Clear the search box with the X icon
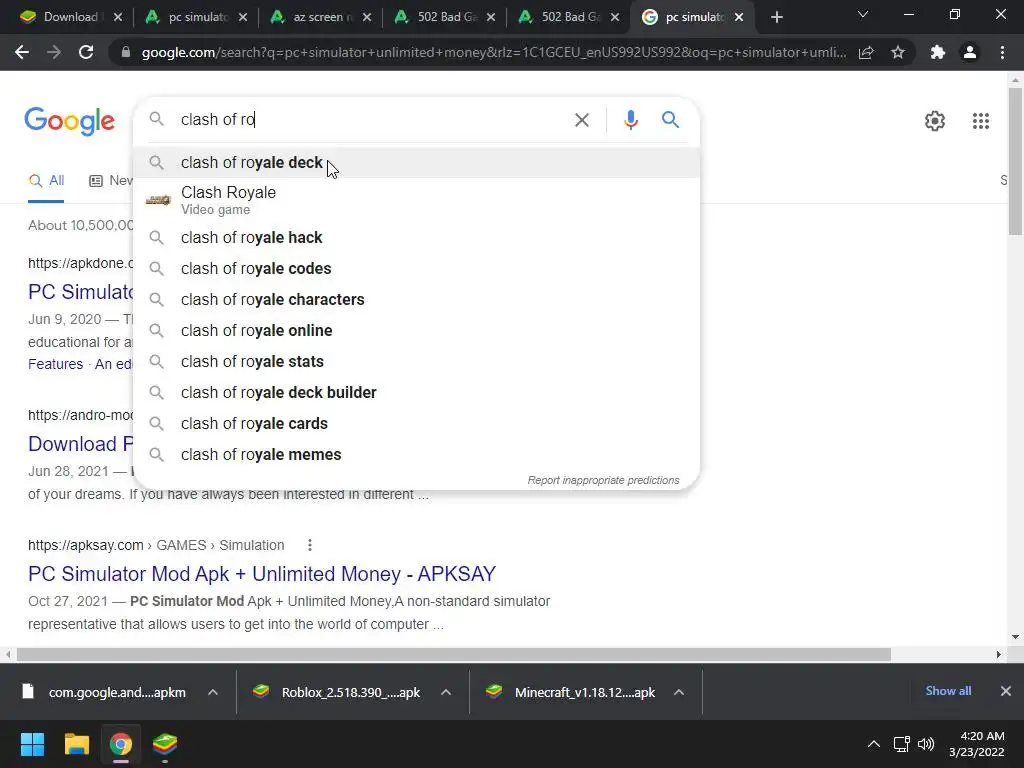Viewport: 1024px width, 768px height. pos(581,120)
